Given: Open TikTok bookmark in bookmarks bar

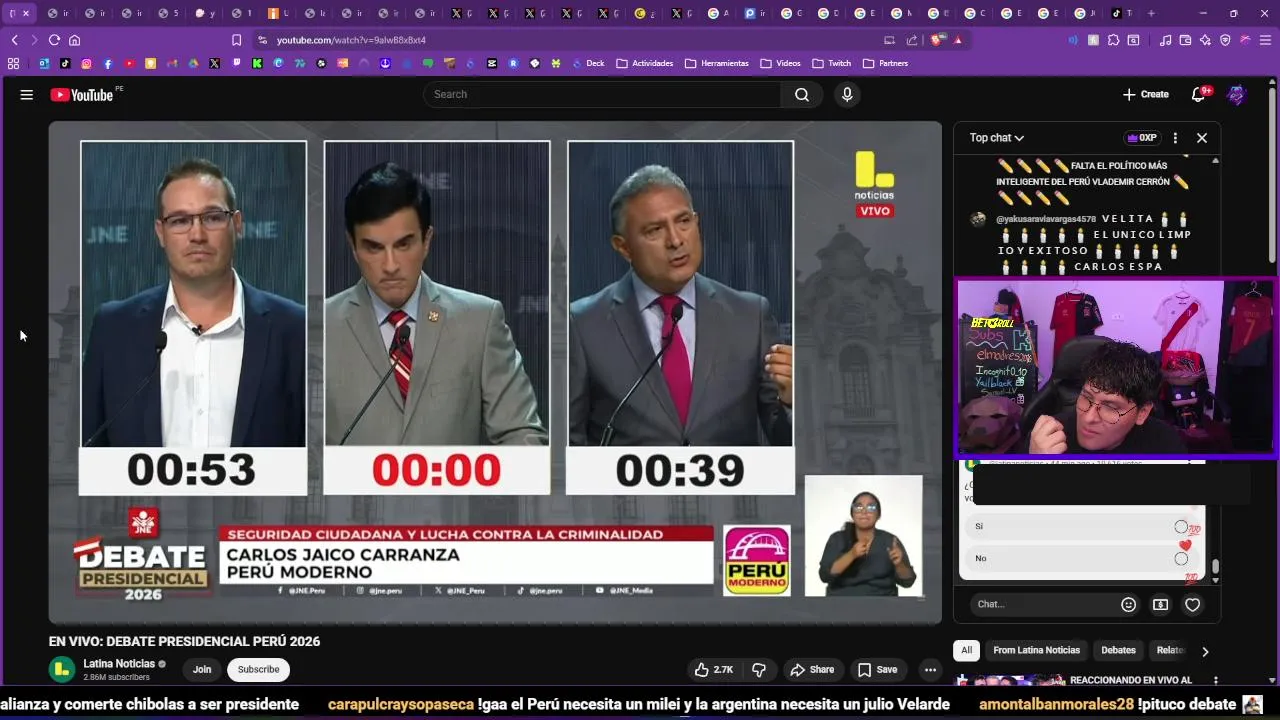Looking at the screenshot, I should [65, 63].
